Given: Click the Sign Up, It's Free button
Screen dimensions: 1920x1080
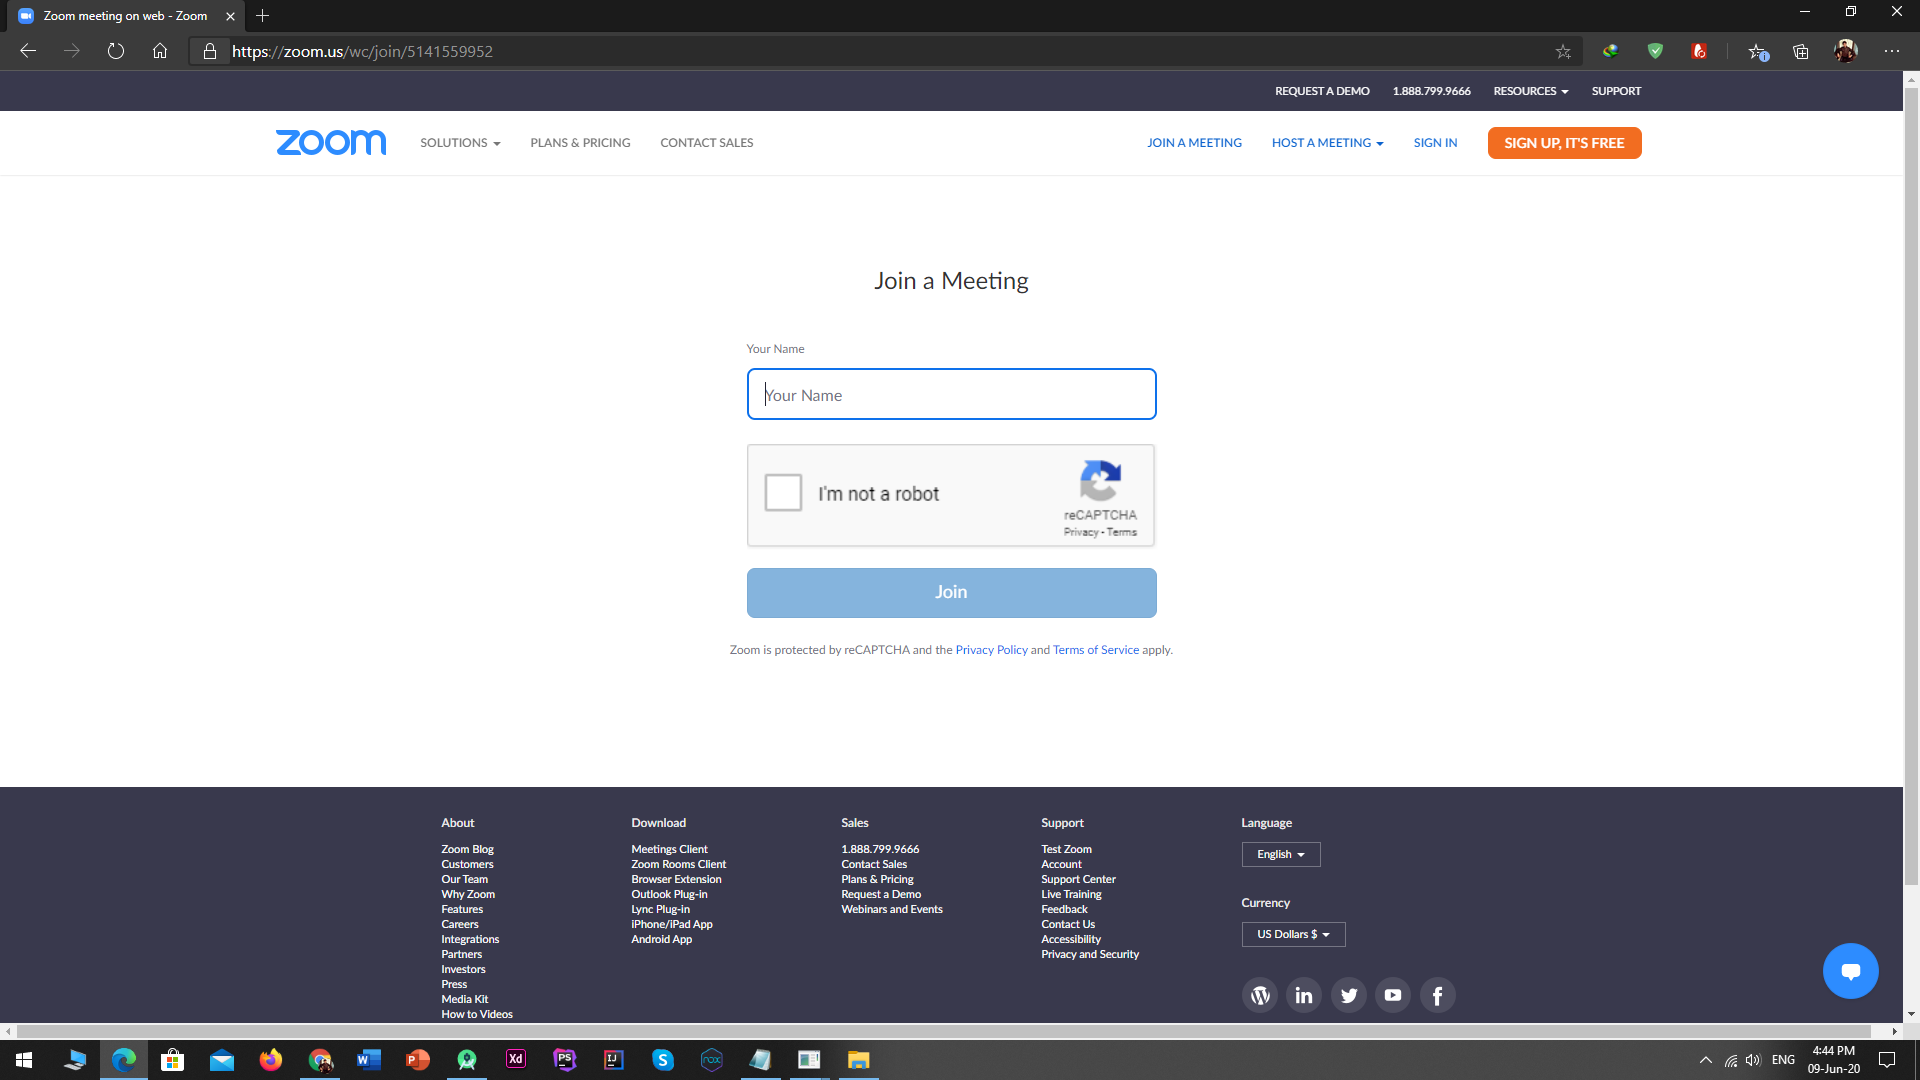Looking at the screenshot, I should [1564, 143].
